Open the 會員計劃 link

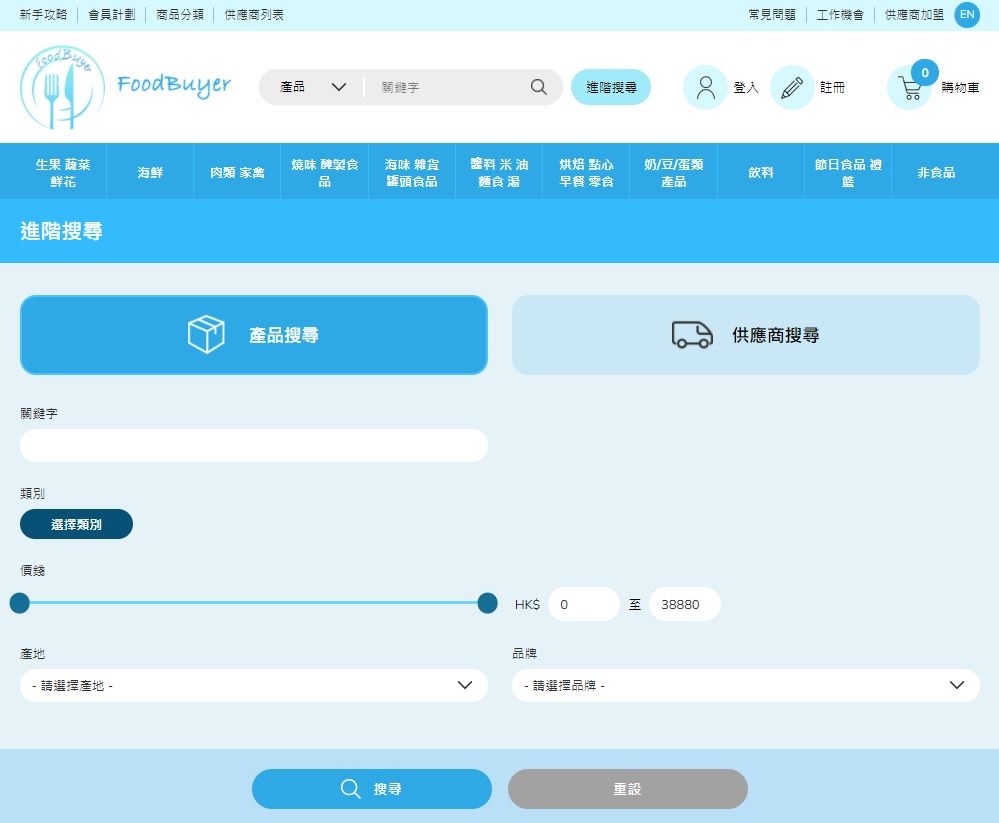(x=111, y=14)
